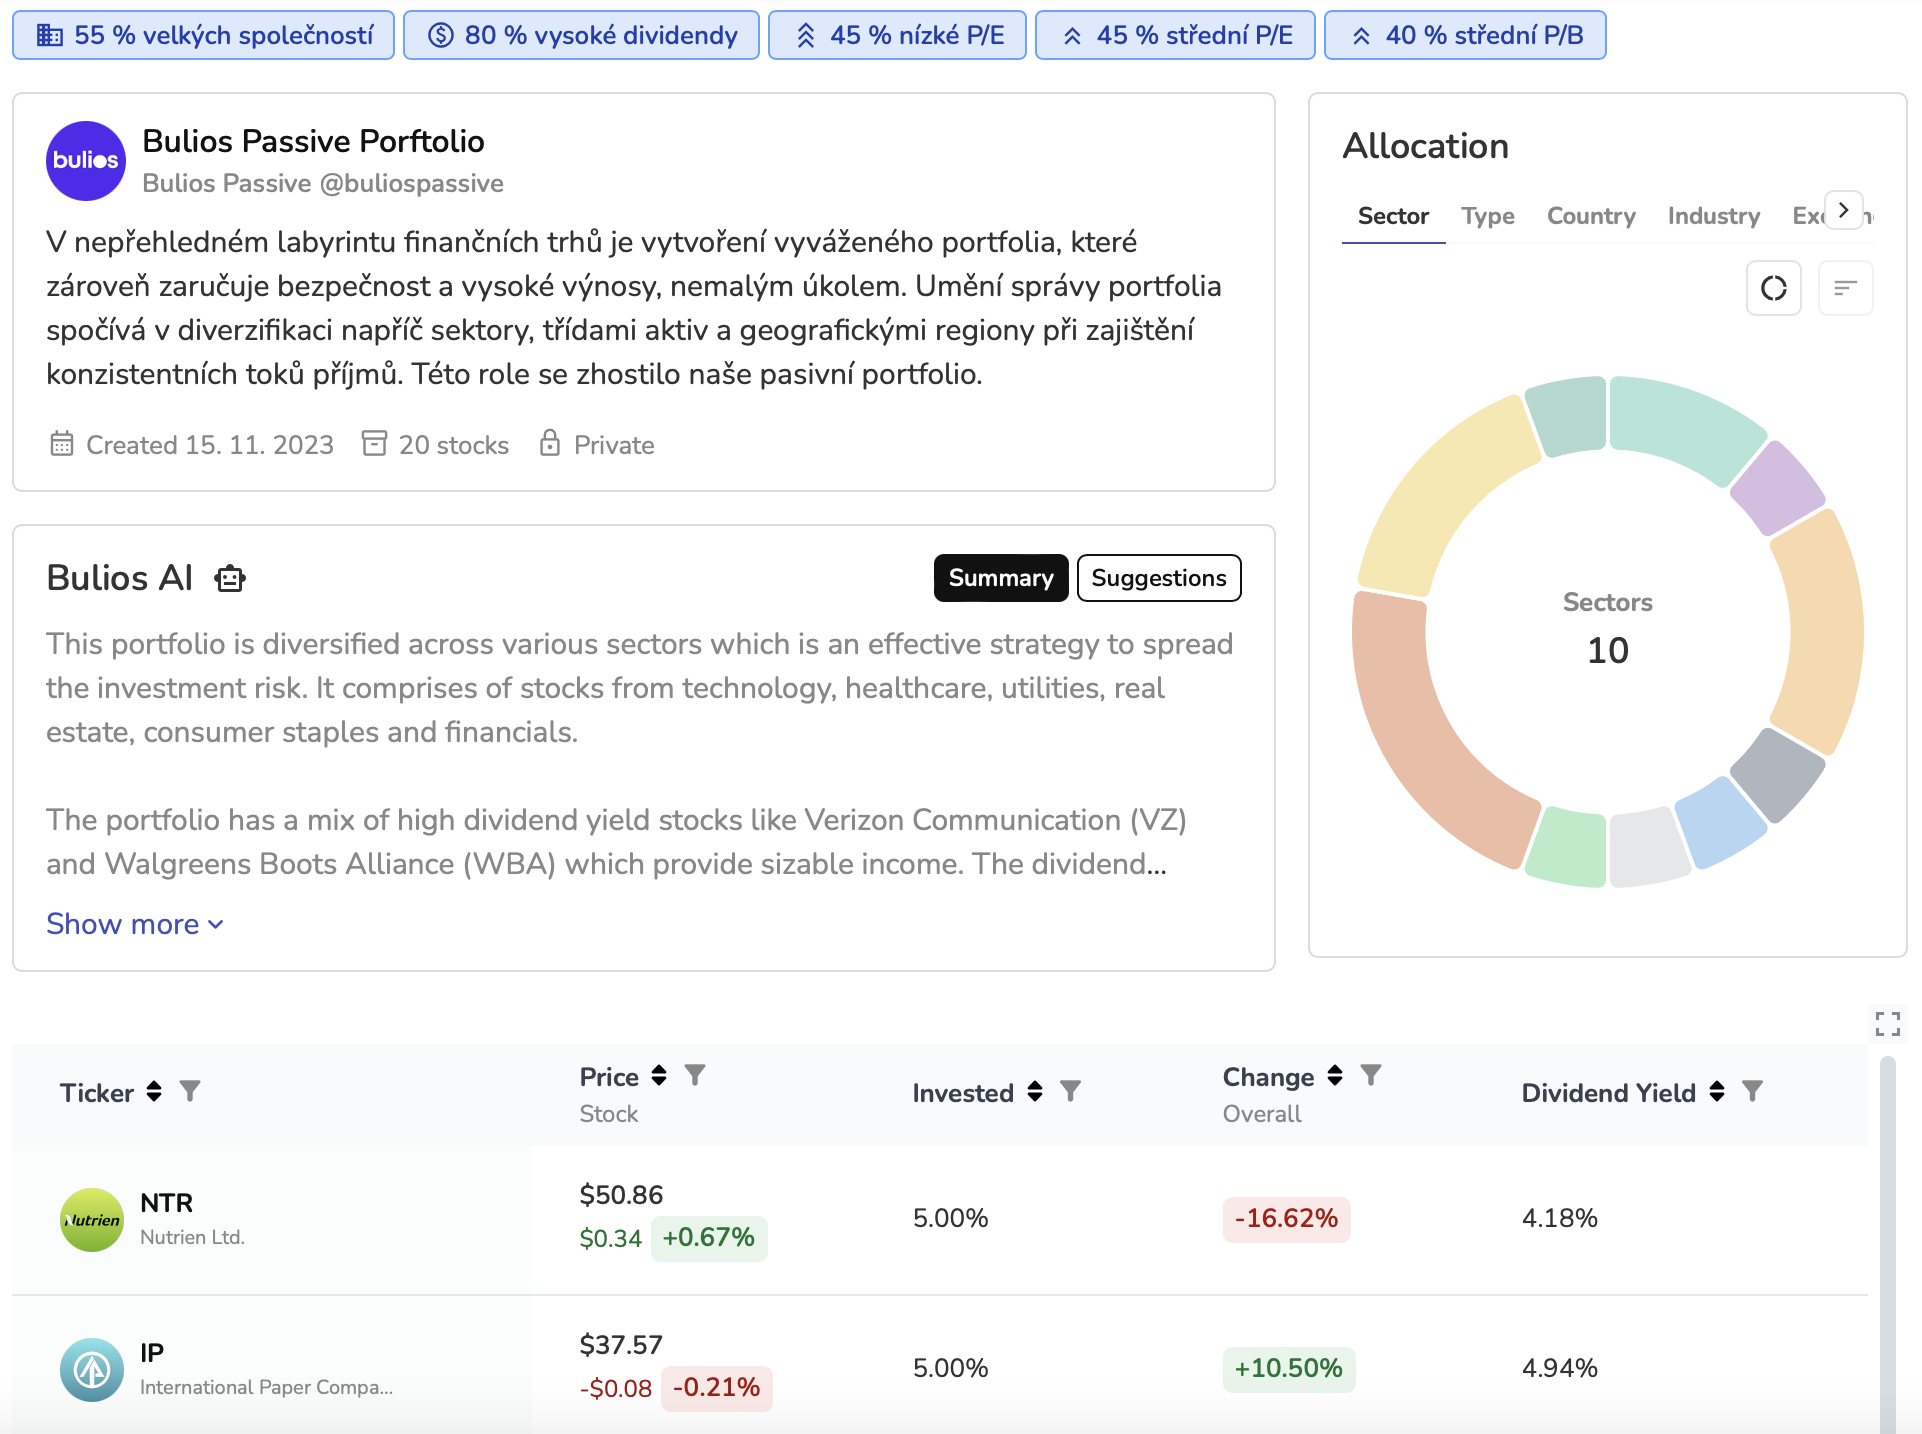Open the @buliospassive profile link
Image resolution: width=1922 pixels, height=1434 pixels.
(x=412, y=183)
